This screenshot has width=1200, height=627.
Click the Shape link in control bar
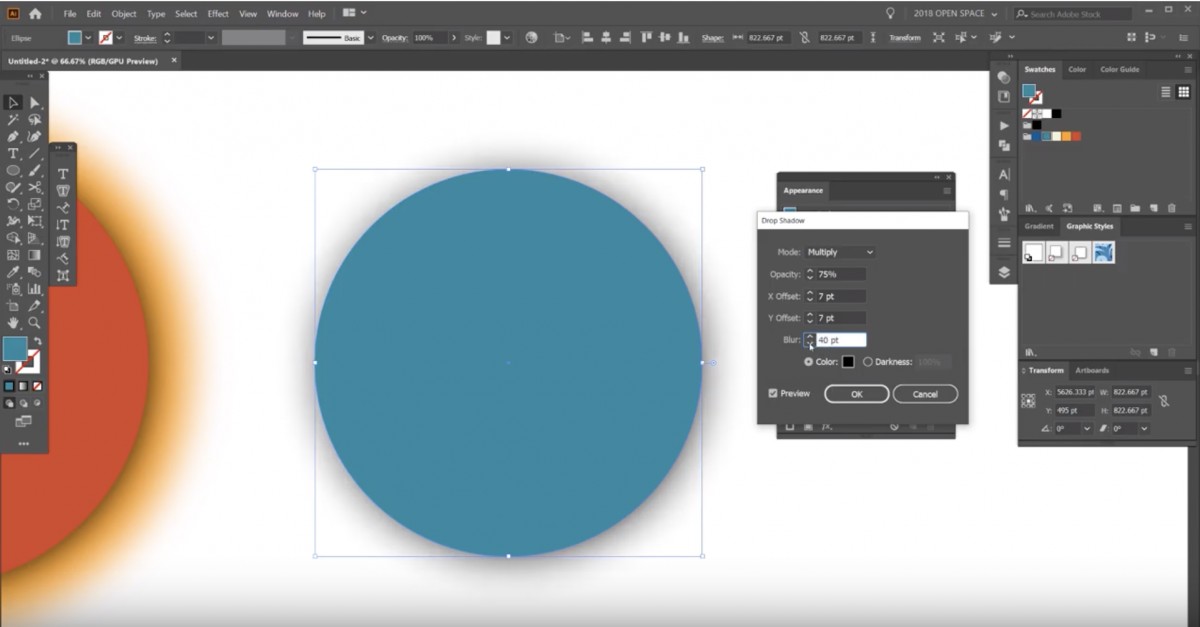click(712, 38)
